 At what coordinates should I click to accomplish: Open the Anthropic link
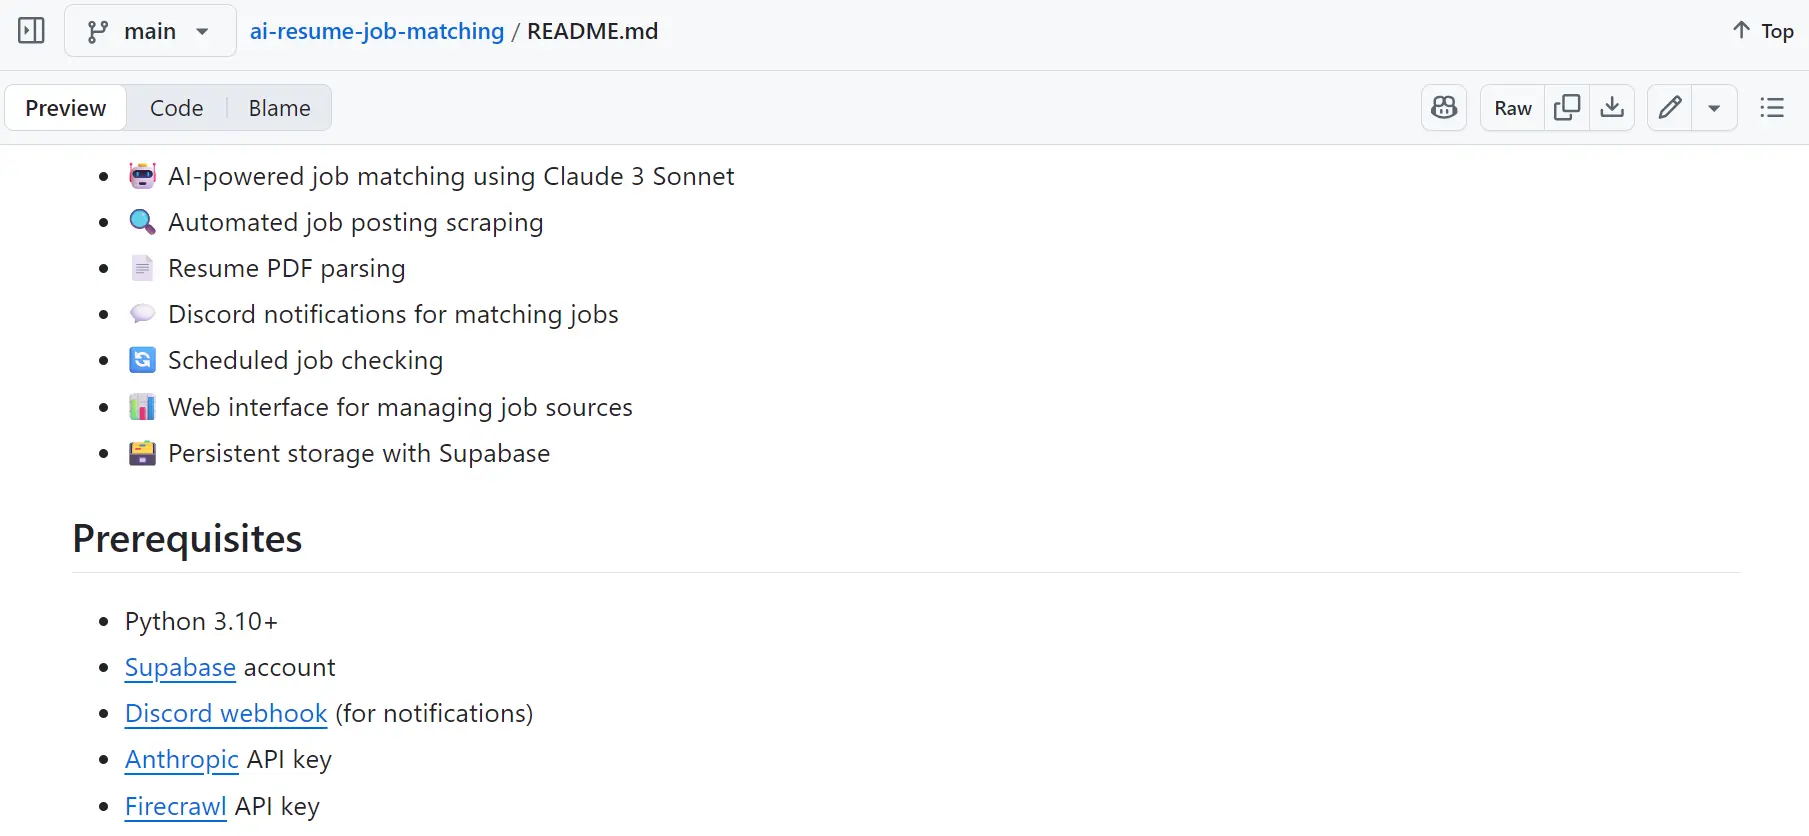[x=181, y=760]
